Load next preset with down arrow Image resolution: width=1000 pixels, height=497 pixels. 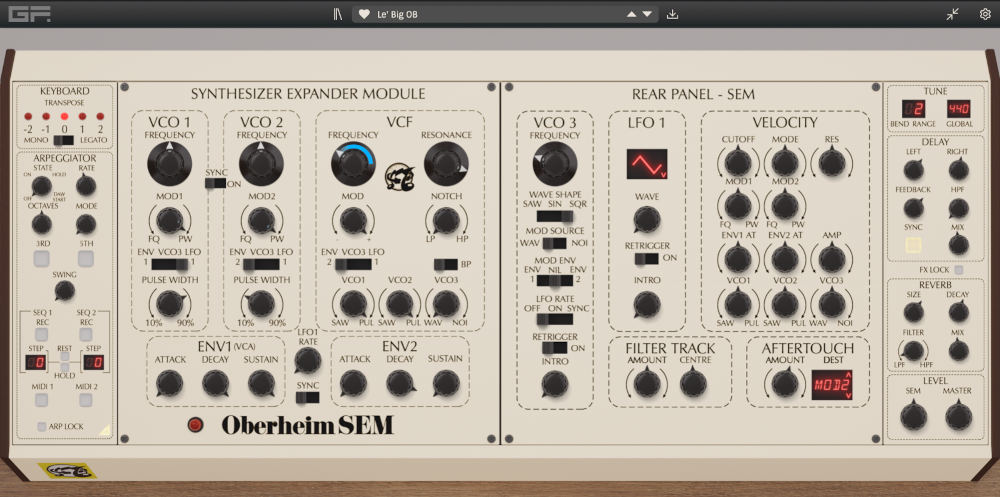coord(647,14)
